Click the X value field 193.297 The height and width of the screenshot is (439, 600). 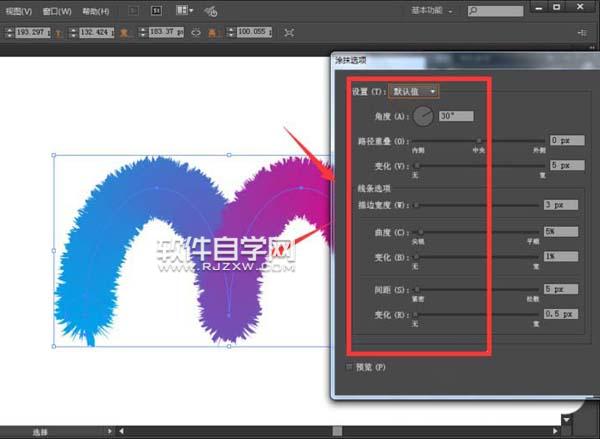[x=33, y=33]
